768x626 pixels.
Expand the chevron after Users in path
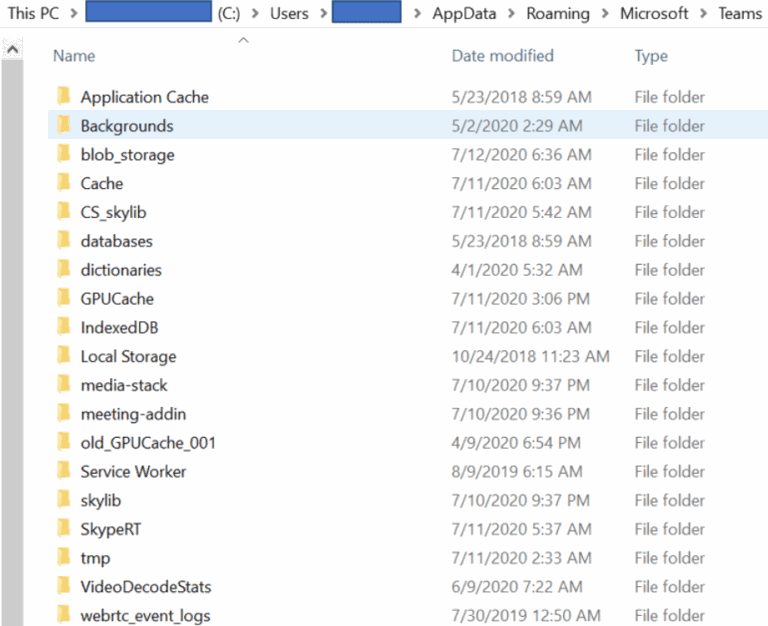coord(323,13)
